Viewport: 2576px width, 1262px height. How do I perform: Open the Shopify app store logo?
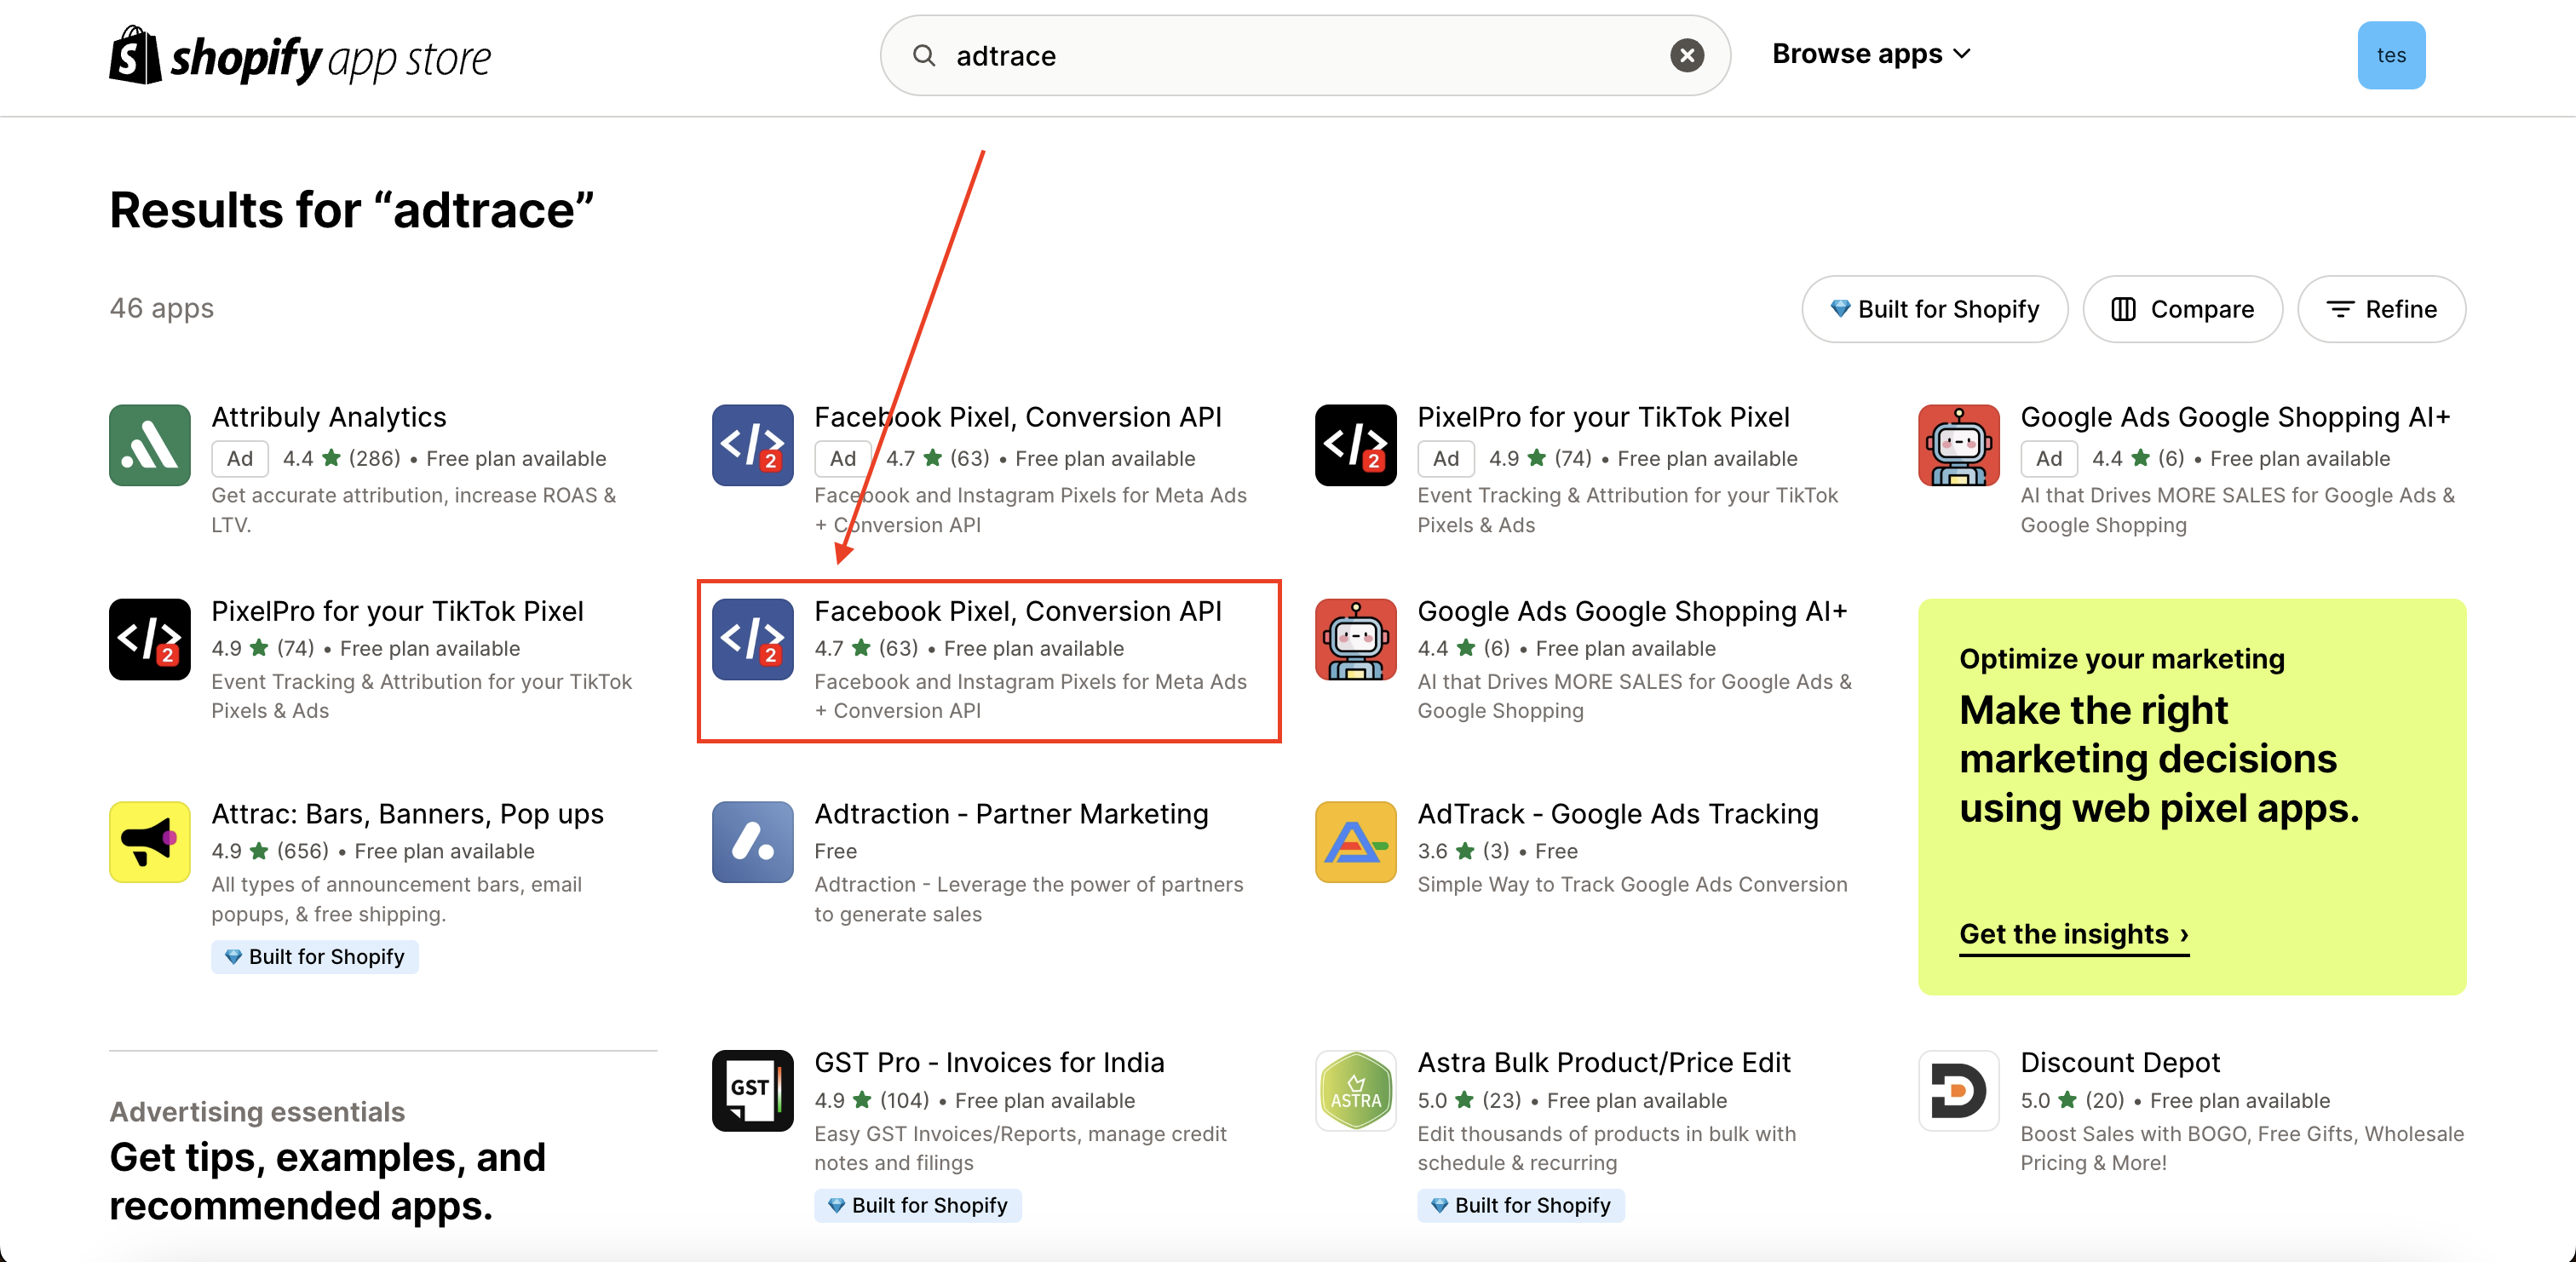300,56
